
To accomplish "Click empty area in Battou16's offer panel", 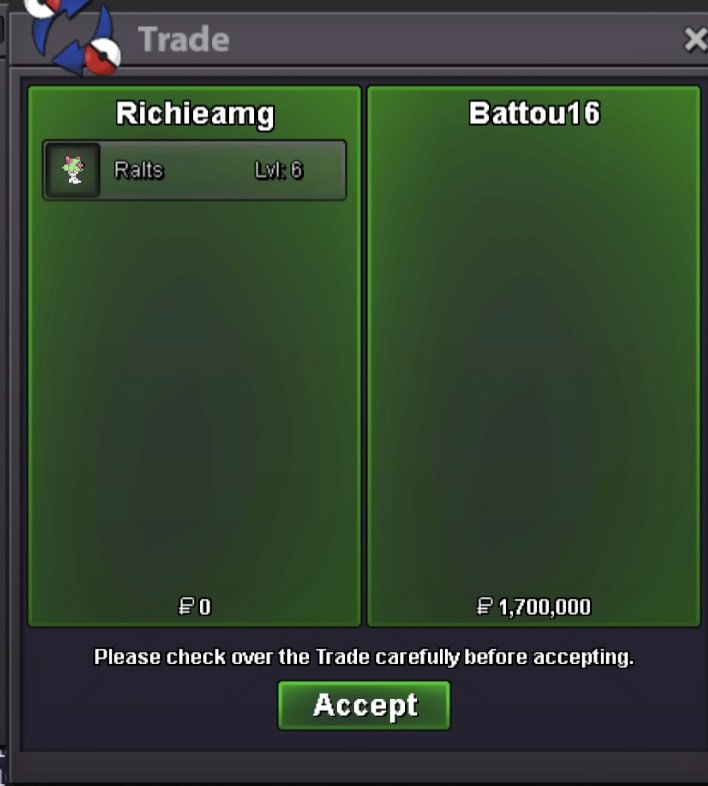I will point(534,361).
